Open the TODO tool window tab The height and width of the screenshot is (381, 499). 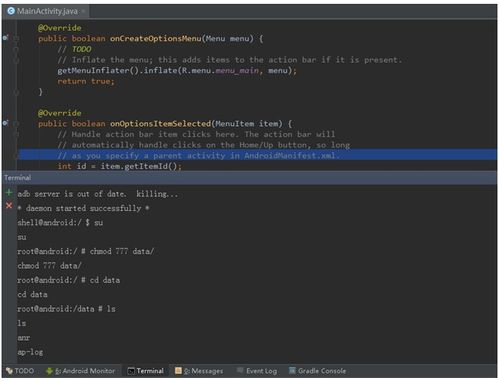(x=20, y=371)
